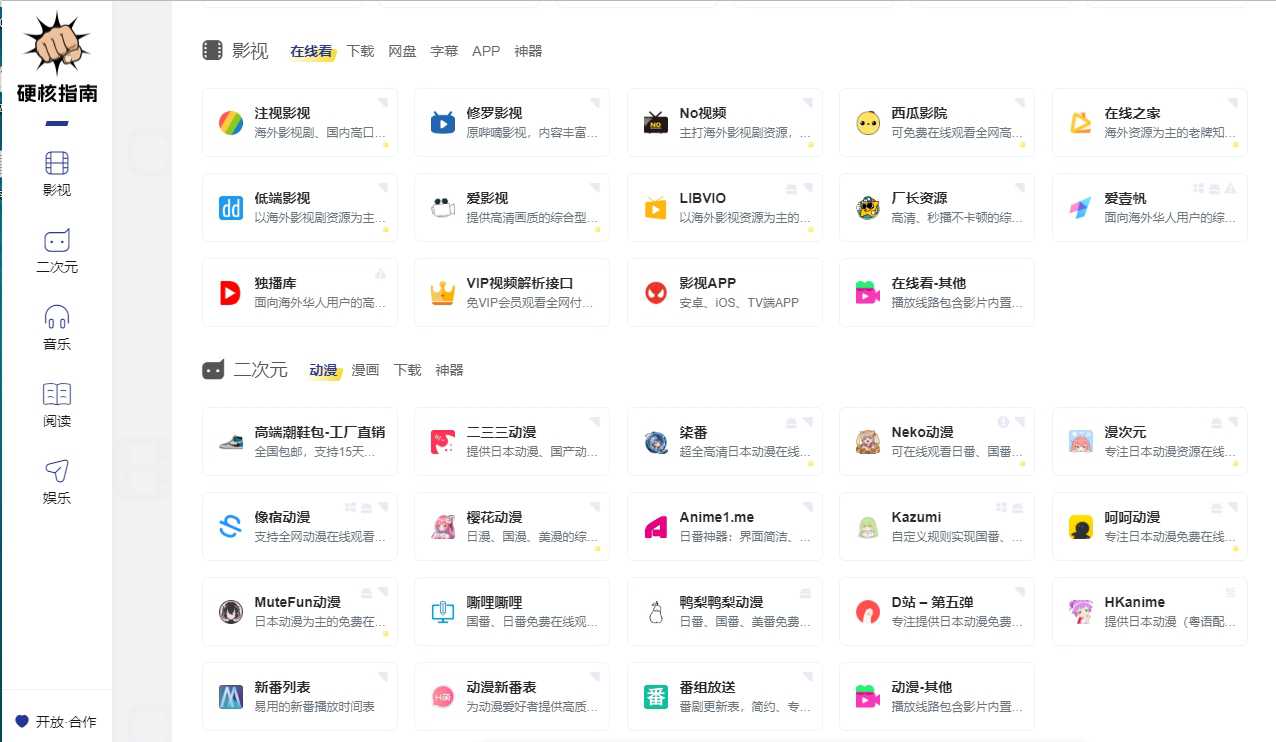The image size is (1276, 742).
Task: Open the 鸭梨鸭梨动漫 card
Action: click(724, 611)
